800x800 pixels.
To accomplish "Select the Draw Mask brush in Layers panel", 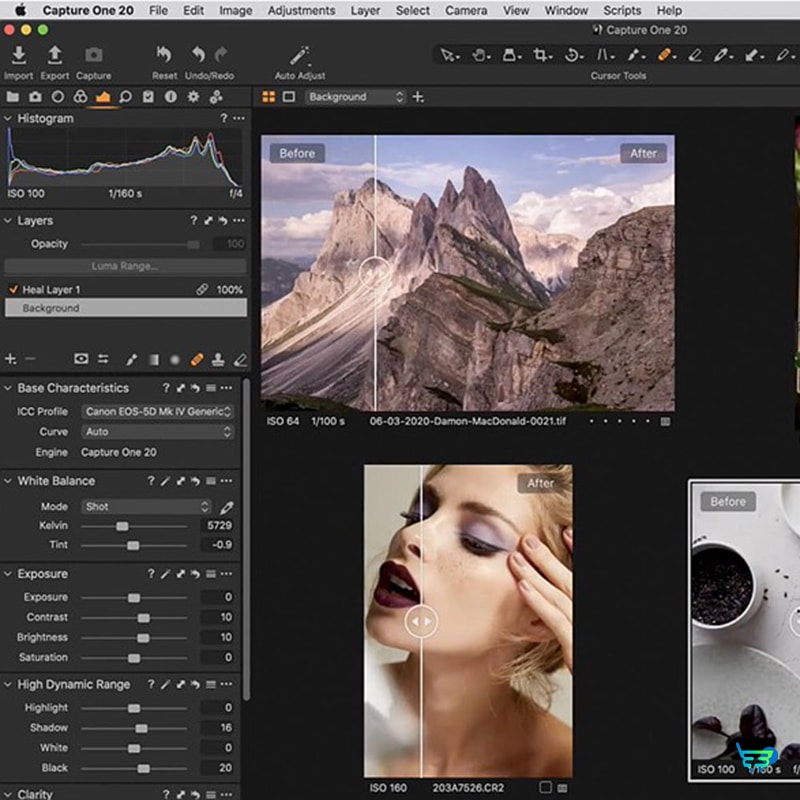I will 131,360.
